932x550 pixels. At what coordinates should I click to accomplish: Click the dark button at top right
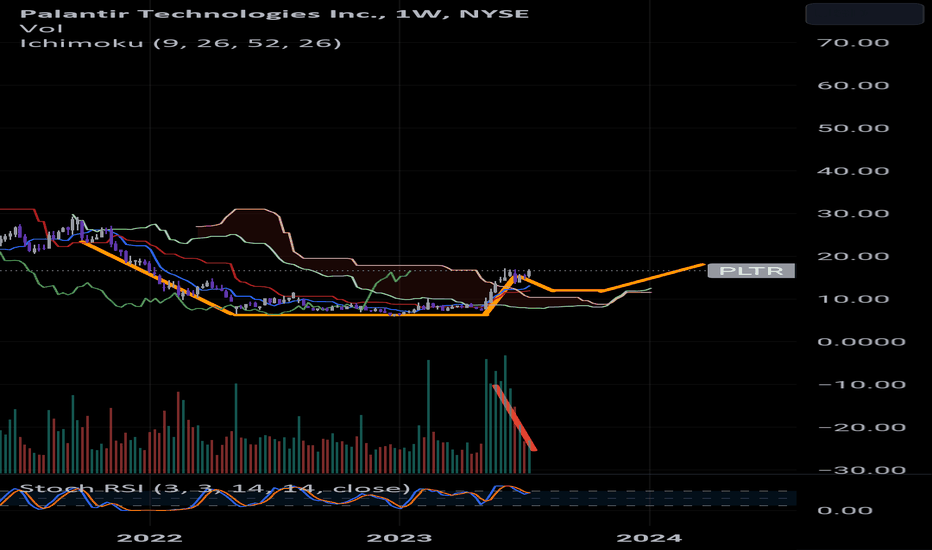click(864, 14)
